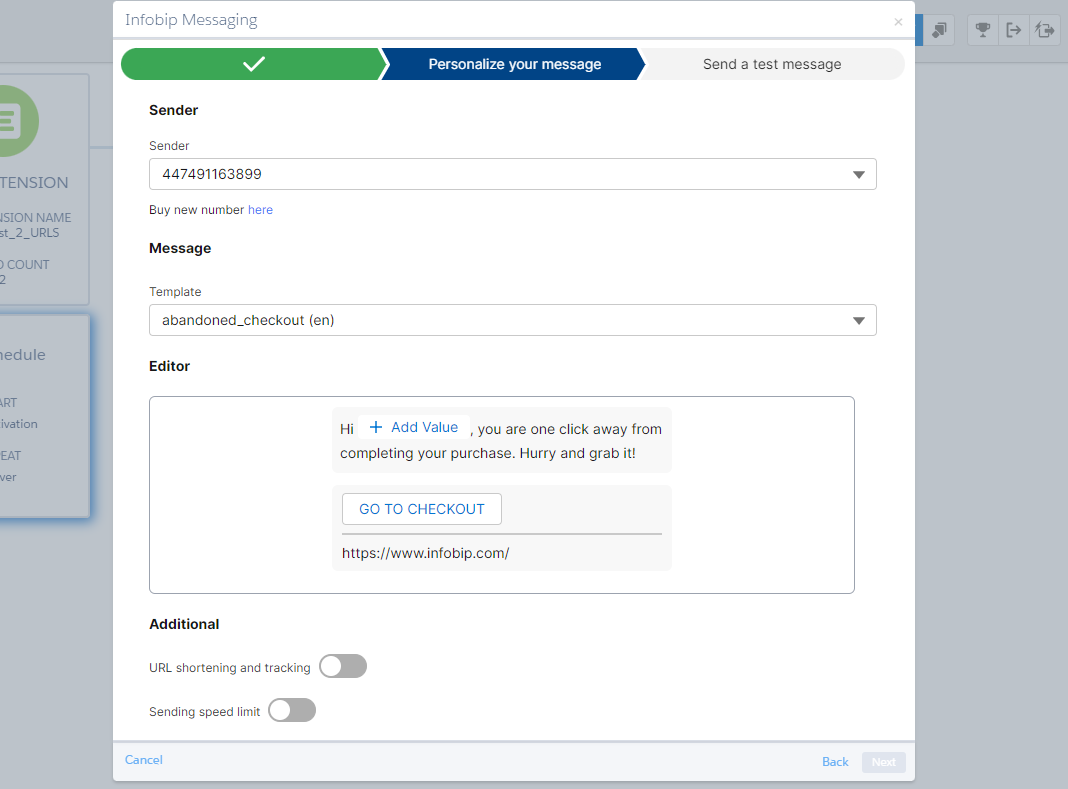Go to the Send a test message step

point(772,64)
